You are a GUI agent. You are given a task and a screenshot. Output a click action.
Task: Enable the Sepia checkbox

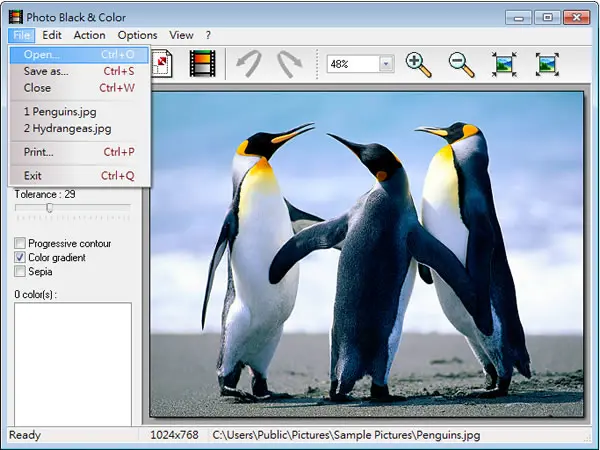pyautogui.click(x=20, y=271)
